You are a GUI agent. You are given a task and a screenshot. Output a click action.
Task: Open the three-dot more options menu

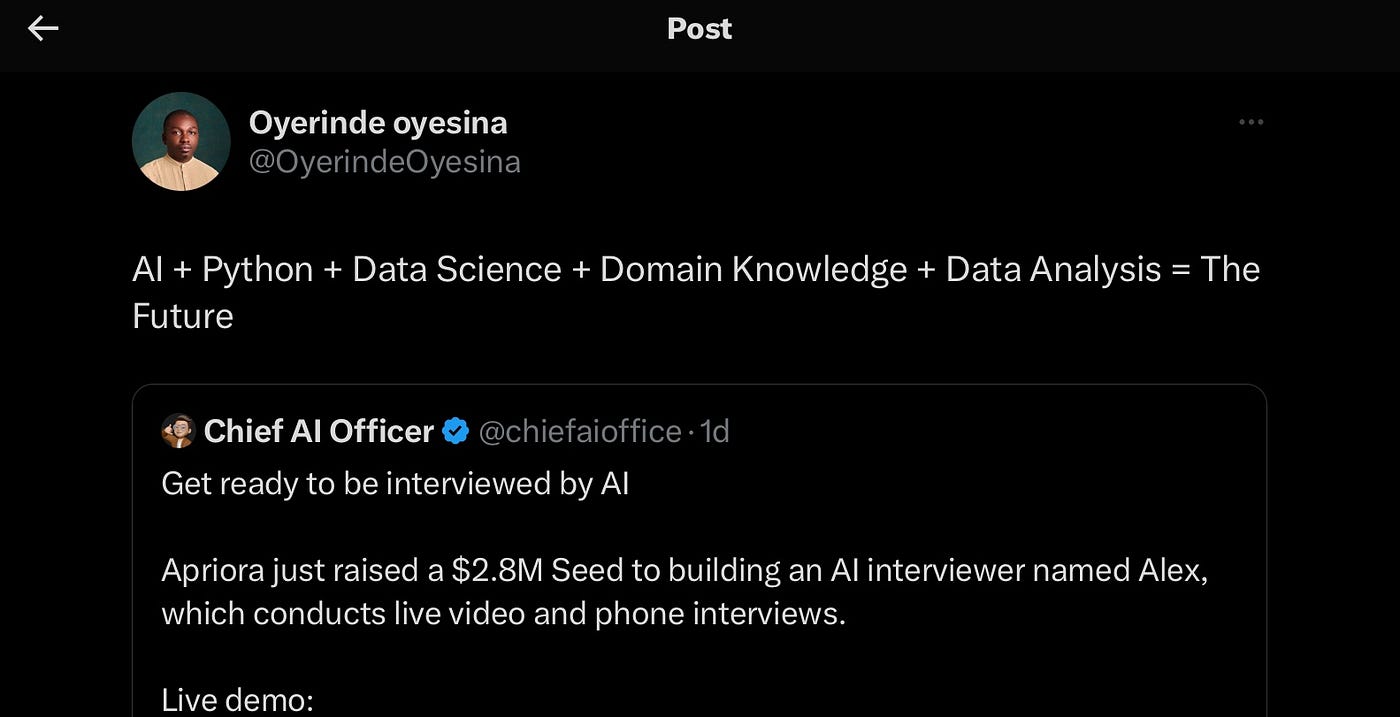point(1251,122)
